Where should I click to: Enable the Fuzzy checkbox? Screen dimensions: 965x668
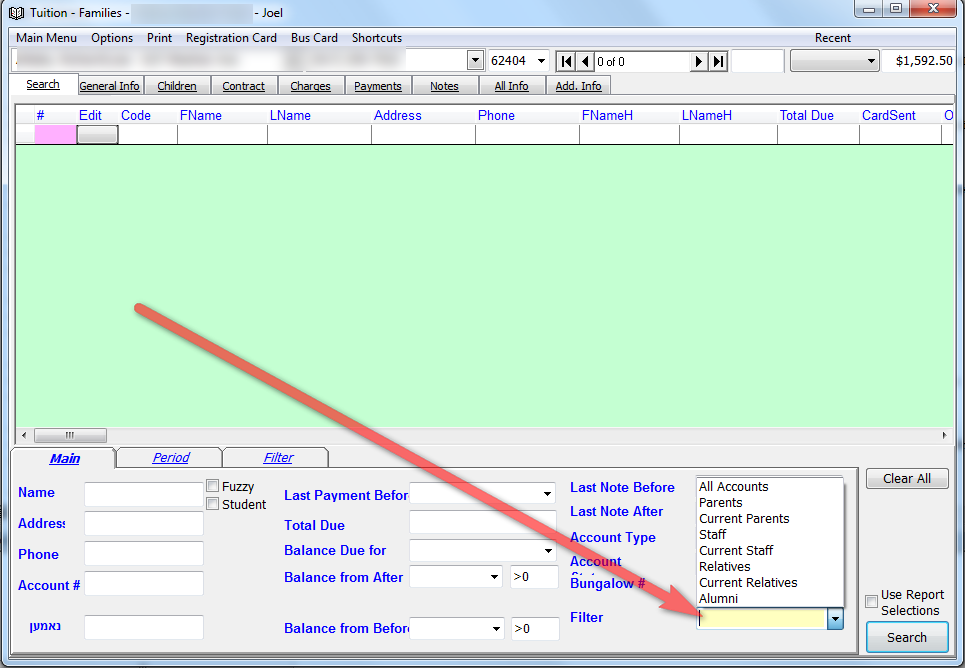point(212,486)
